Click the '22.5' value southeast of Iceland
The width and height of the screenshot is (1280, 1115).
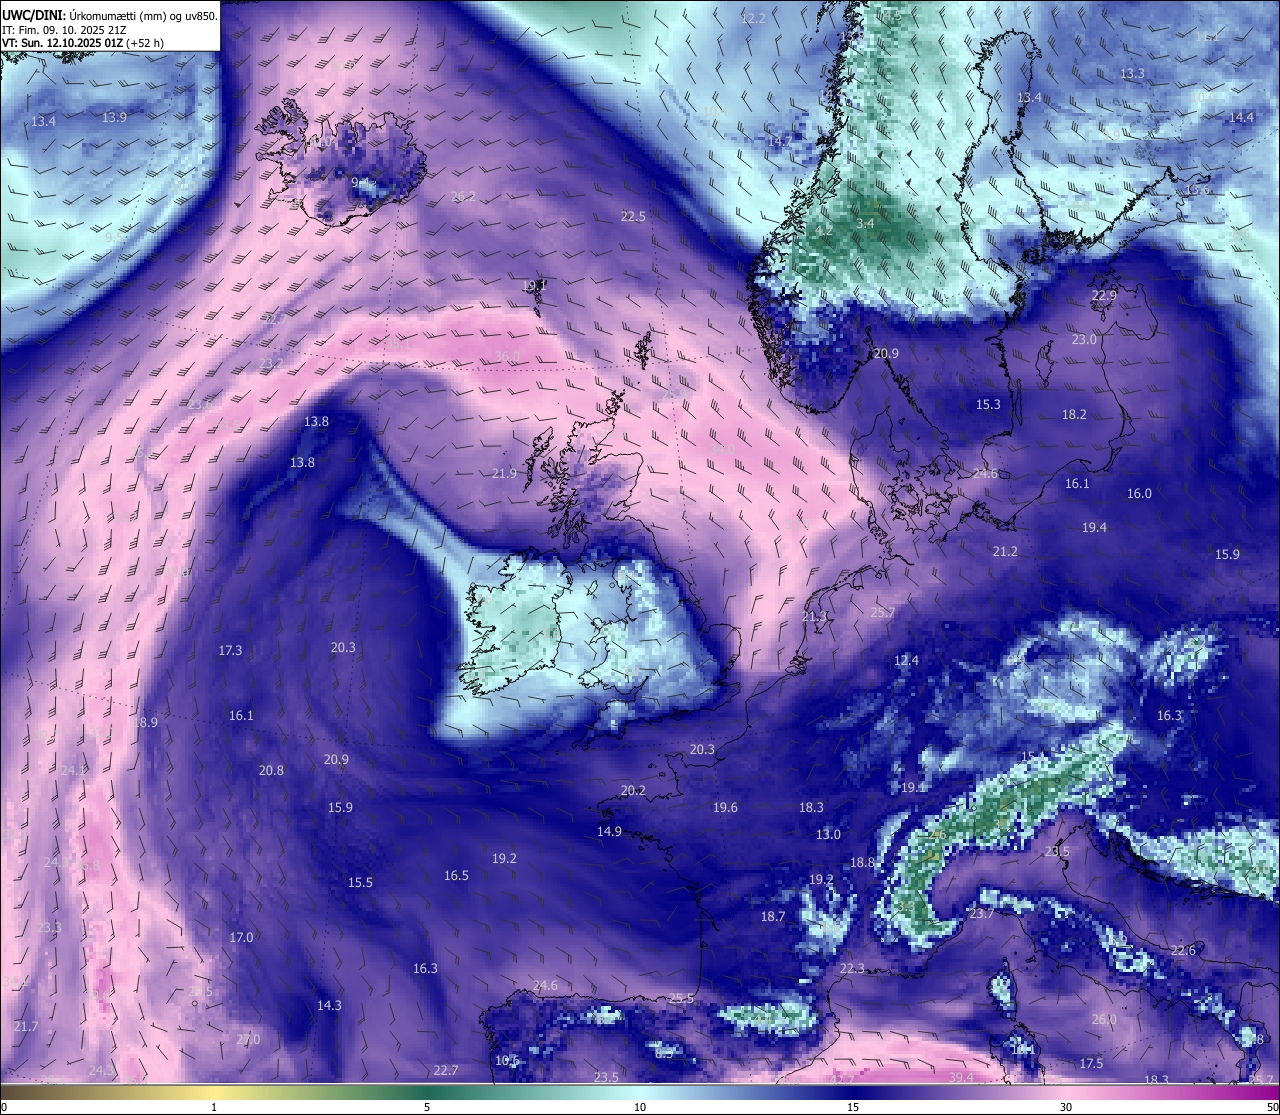pyautogui.click(x=633, y=216)
